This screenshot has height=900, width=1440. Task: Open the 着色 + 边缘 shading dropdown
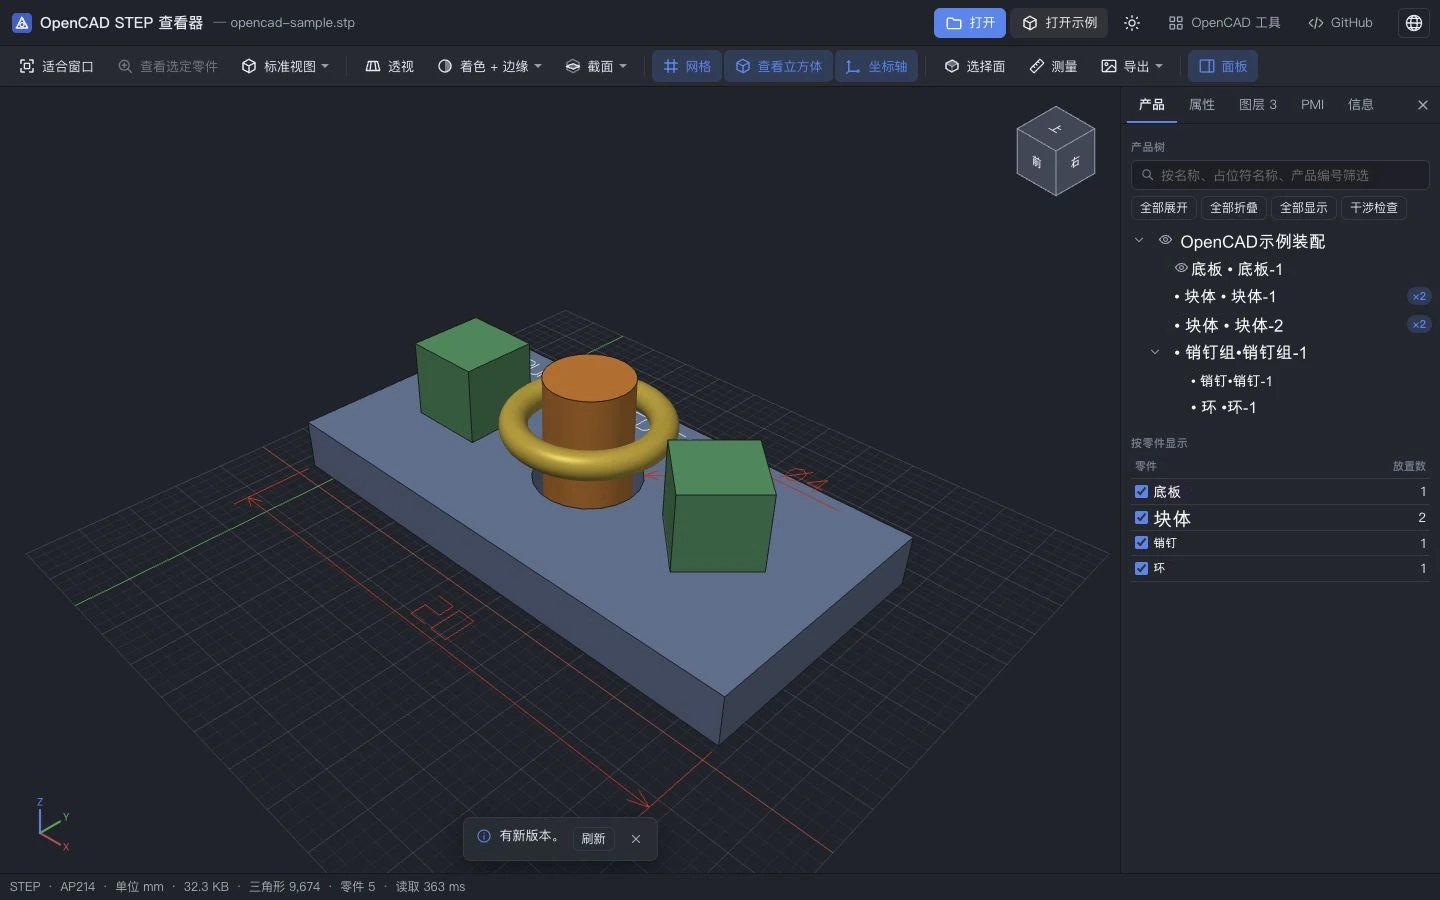pos(490,66)
